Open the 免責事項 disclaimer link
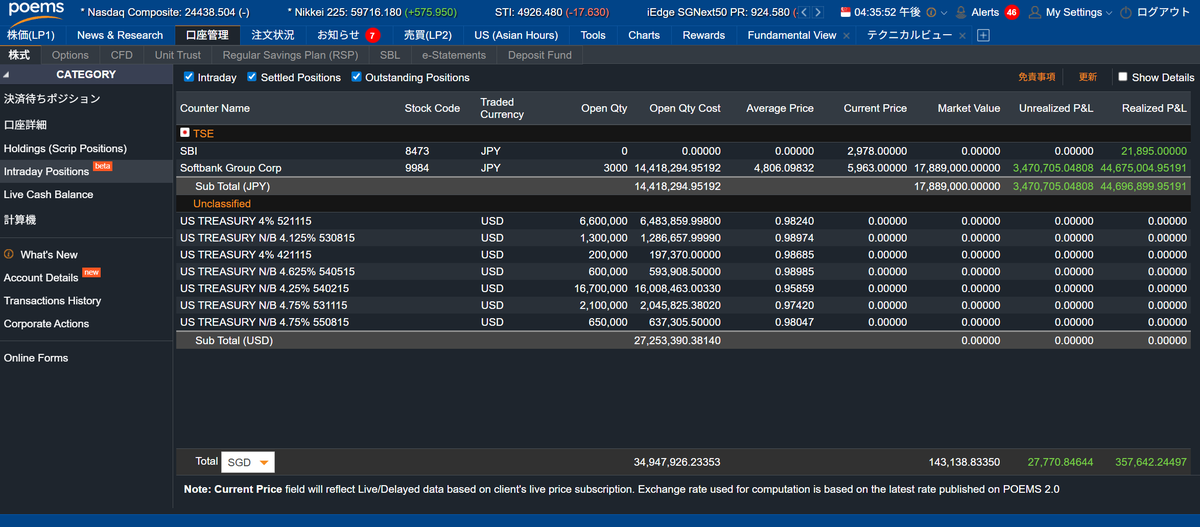 tap(1036, 77)
